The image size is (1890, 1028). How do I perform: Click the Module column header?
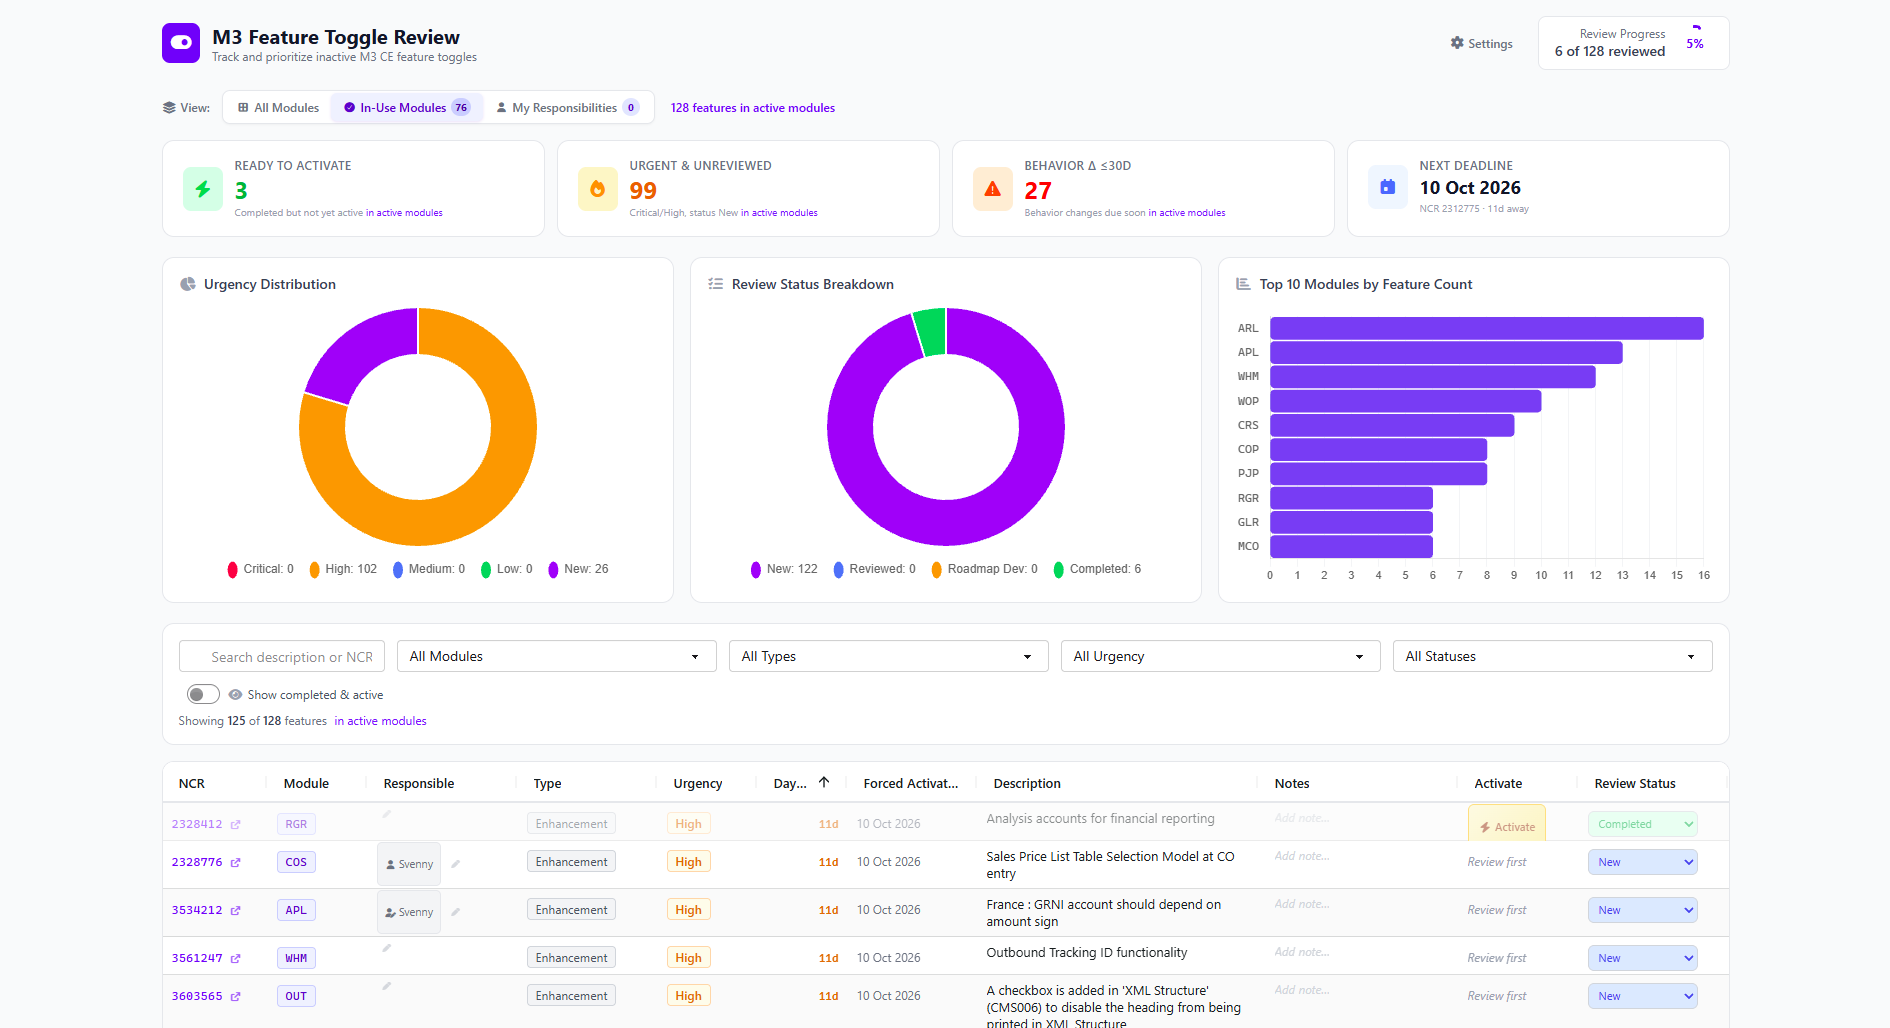click(x=306, y=783)
